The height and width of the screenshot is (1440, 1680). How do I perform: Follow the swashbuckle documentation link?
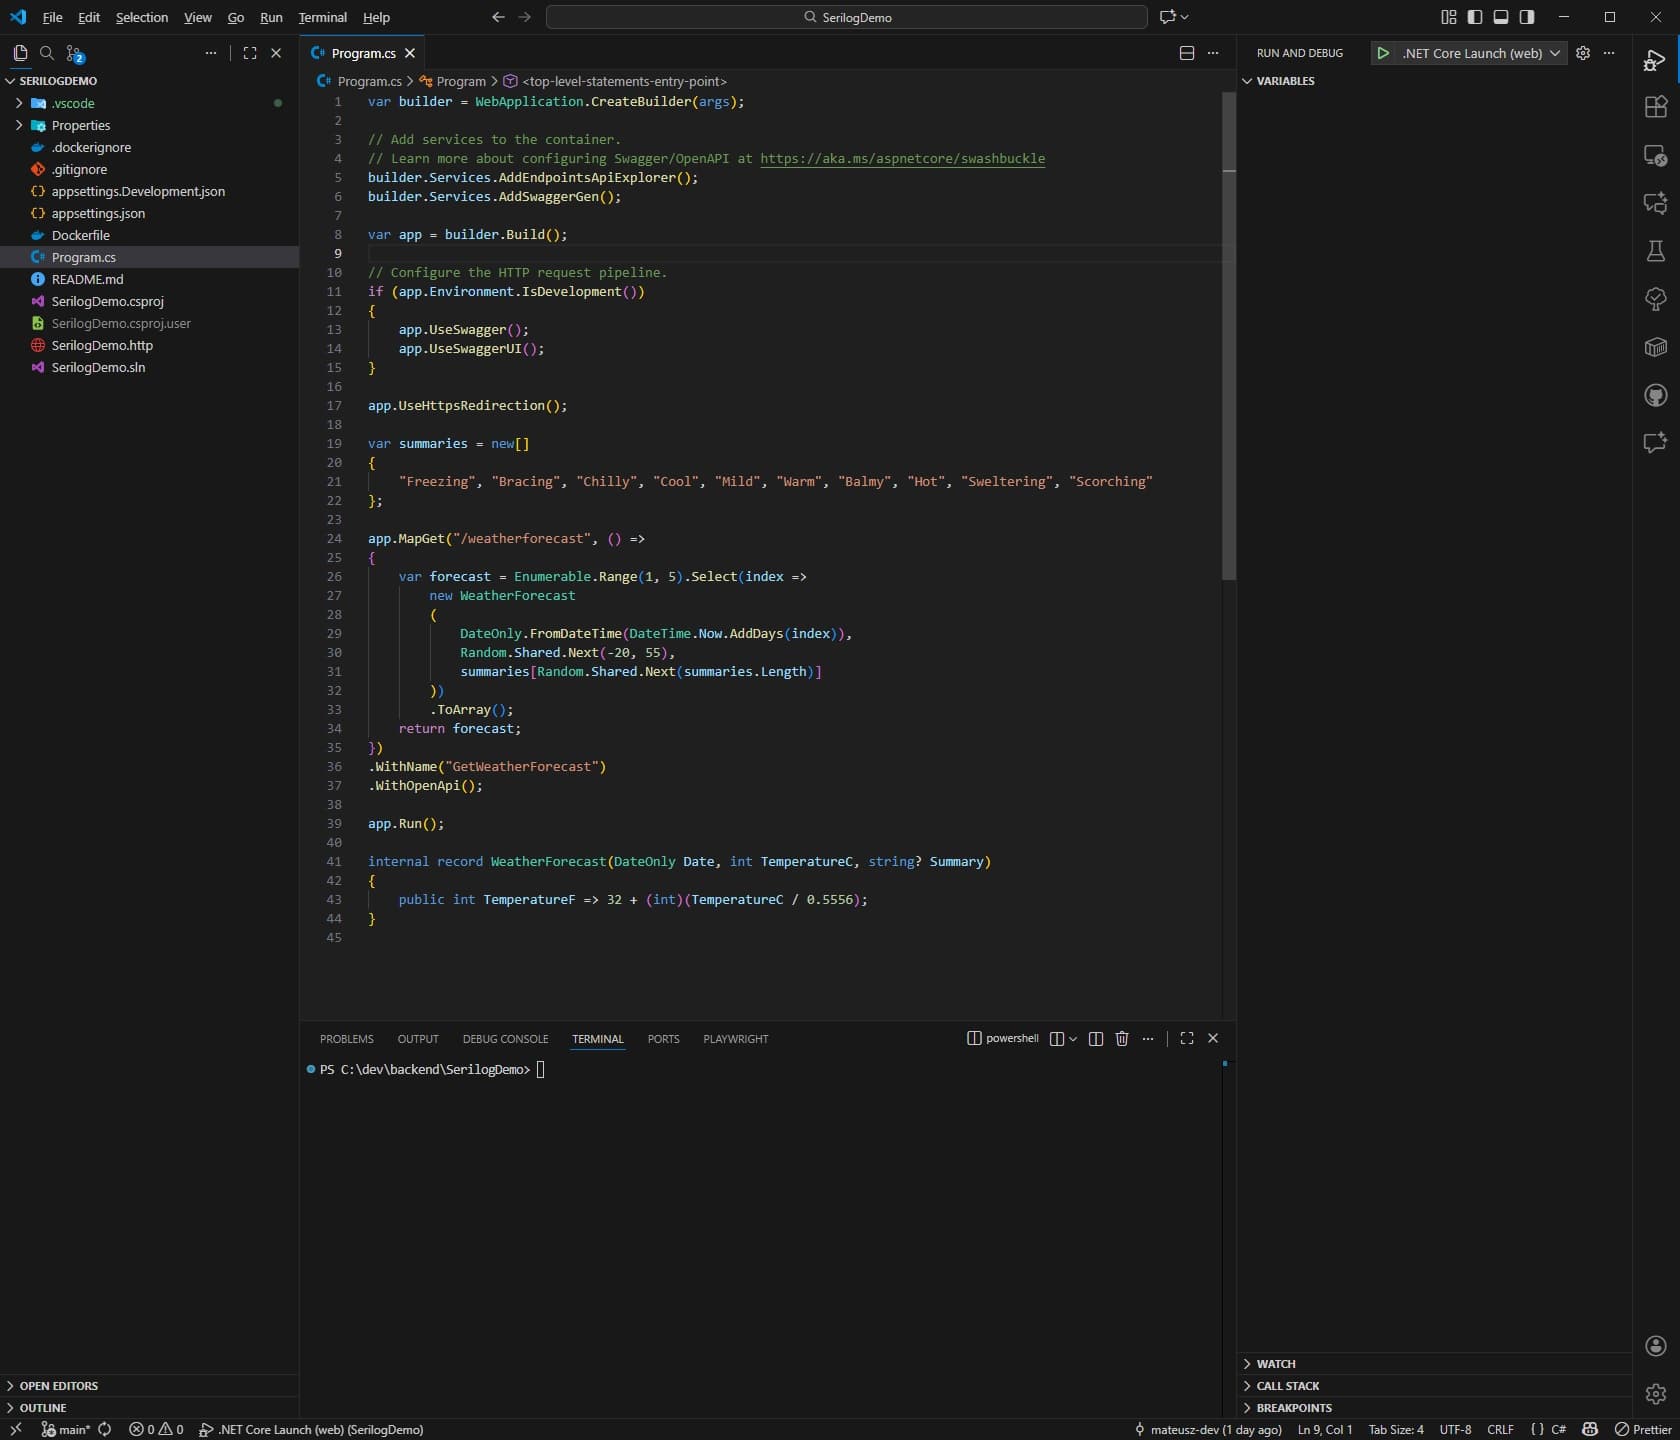pos(900,159)
